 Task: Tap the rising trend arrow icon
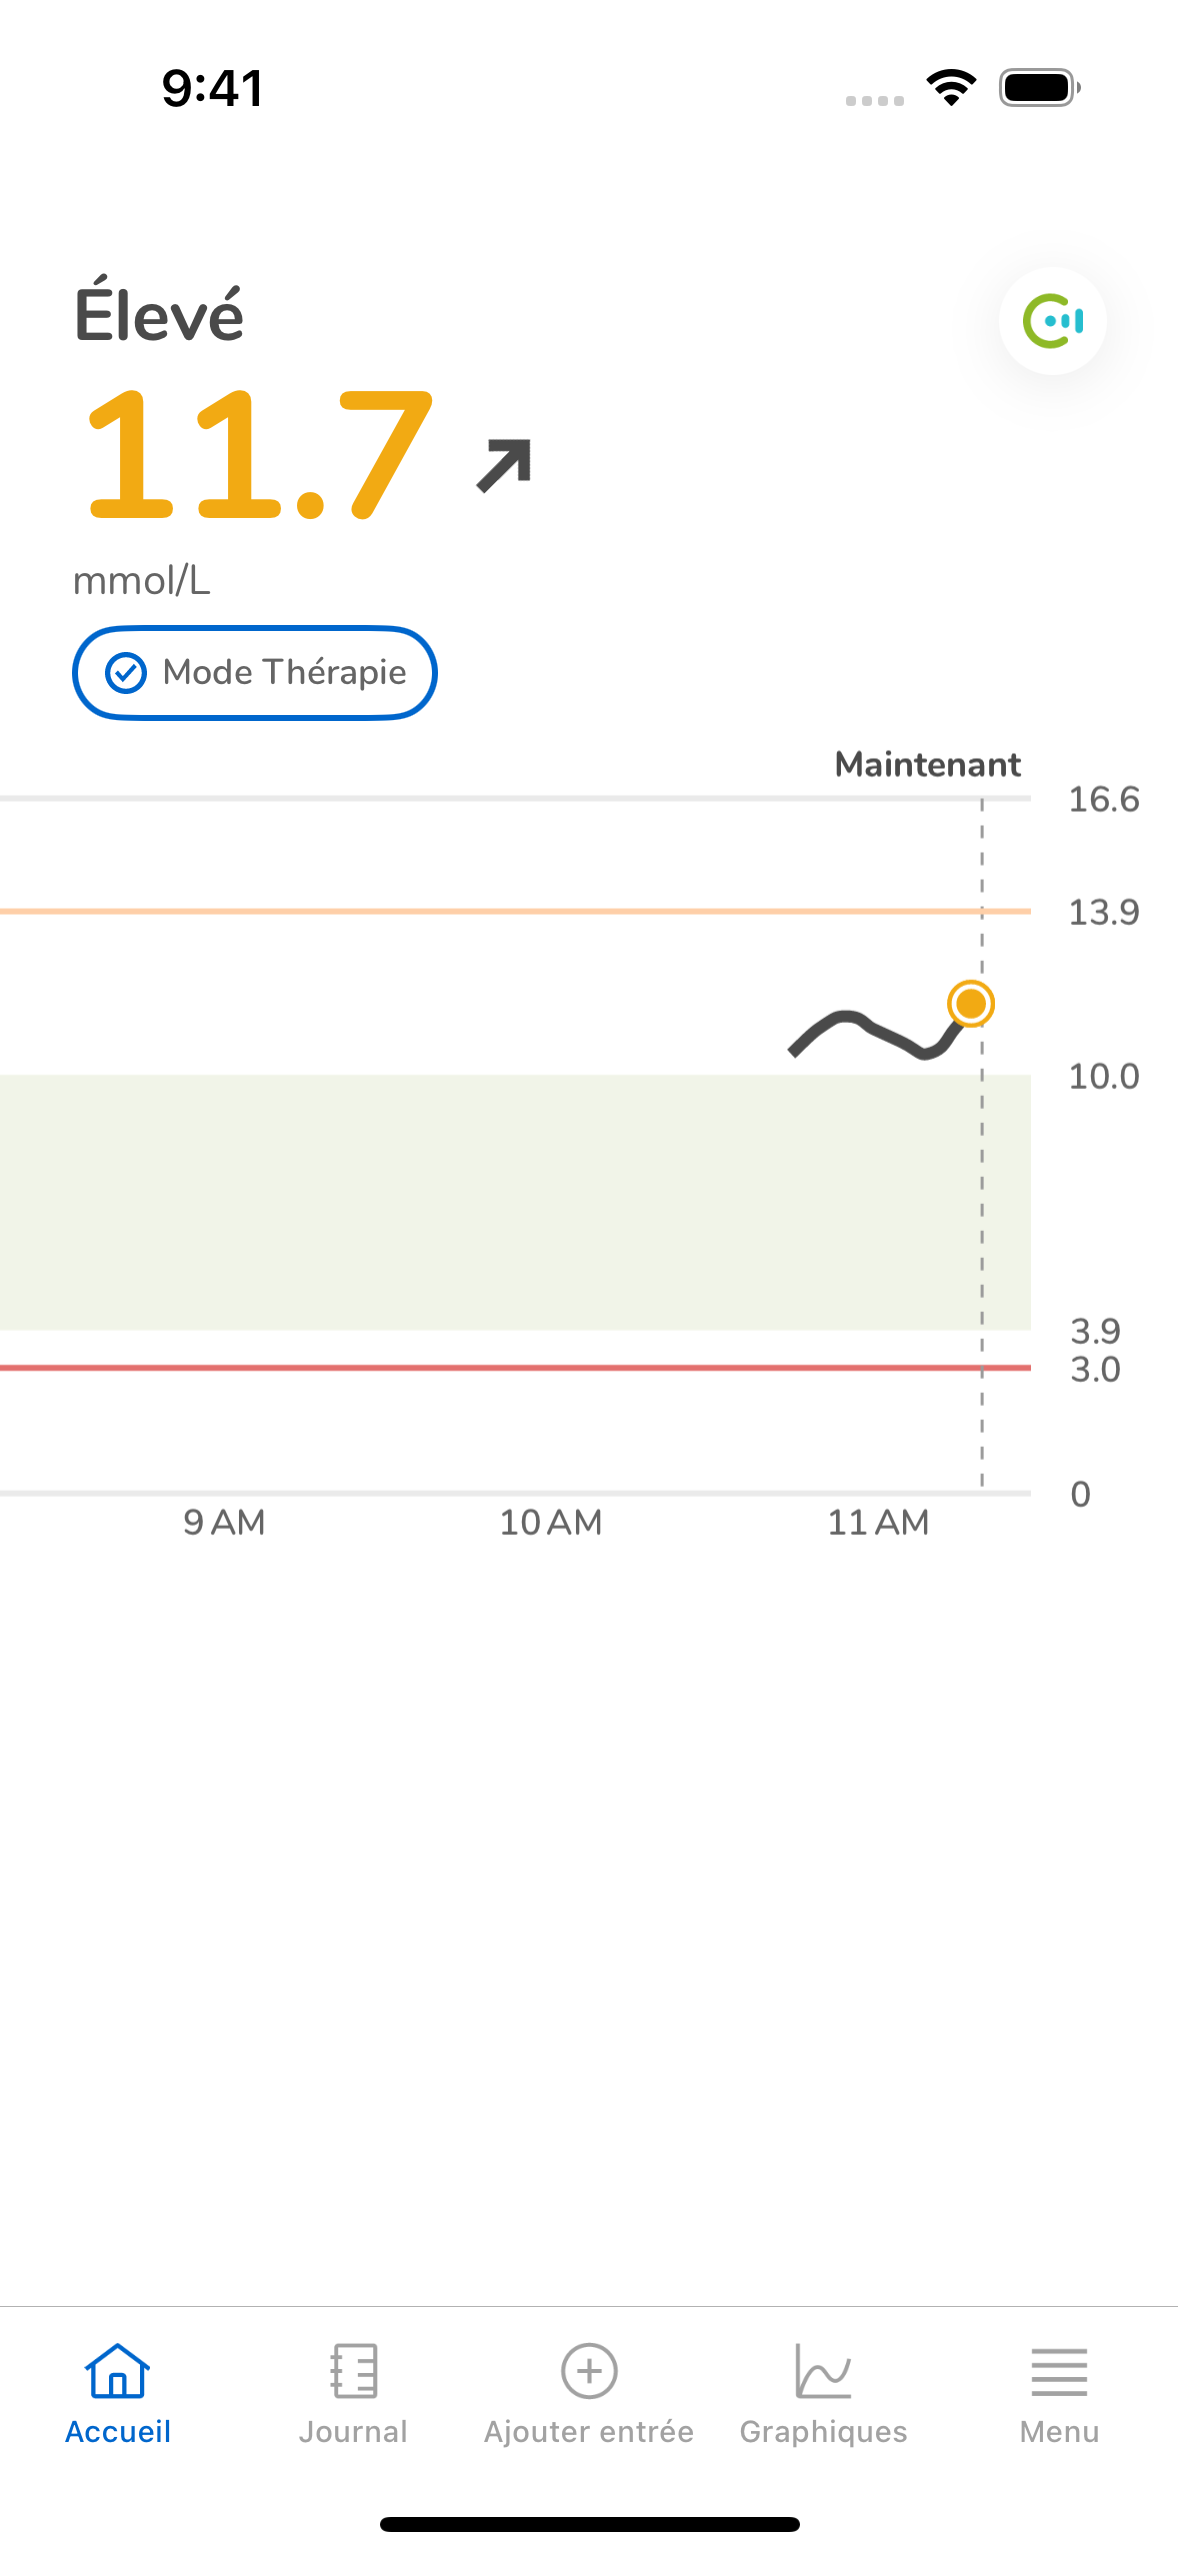click(504, 465)
